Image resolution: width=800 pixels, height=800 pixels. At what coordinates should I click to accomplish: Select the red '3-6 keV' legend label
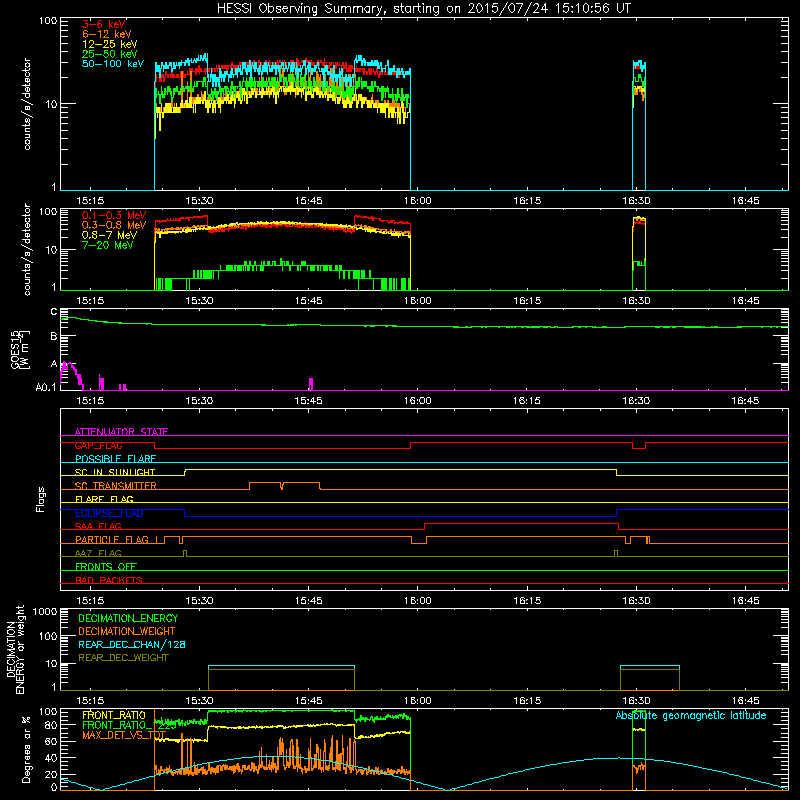[x=104, y=24]
